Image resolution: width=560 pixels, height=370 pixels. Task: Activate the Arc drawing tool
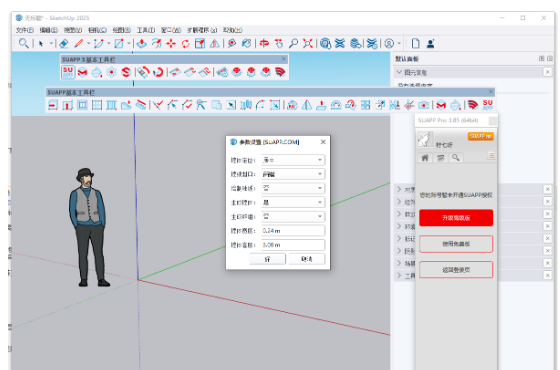98,44
